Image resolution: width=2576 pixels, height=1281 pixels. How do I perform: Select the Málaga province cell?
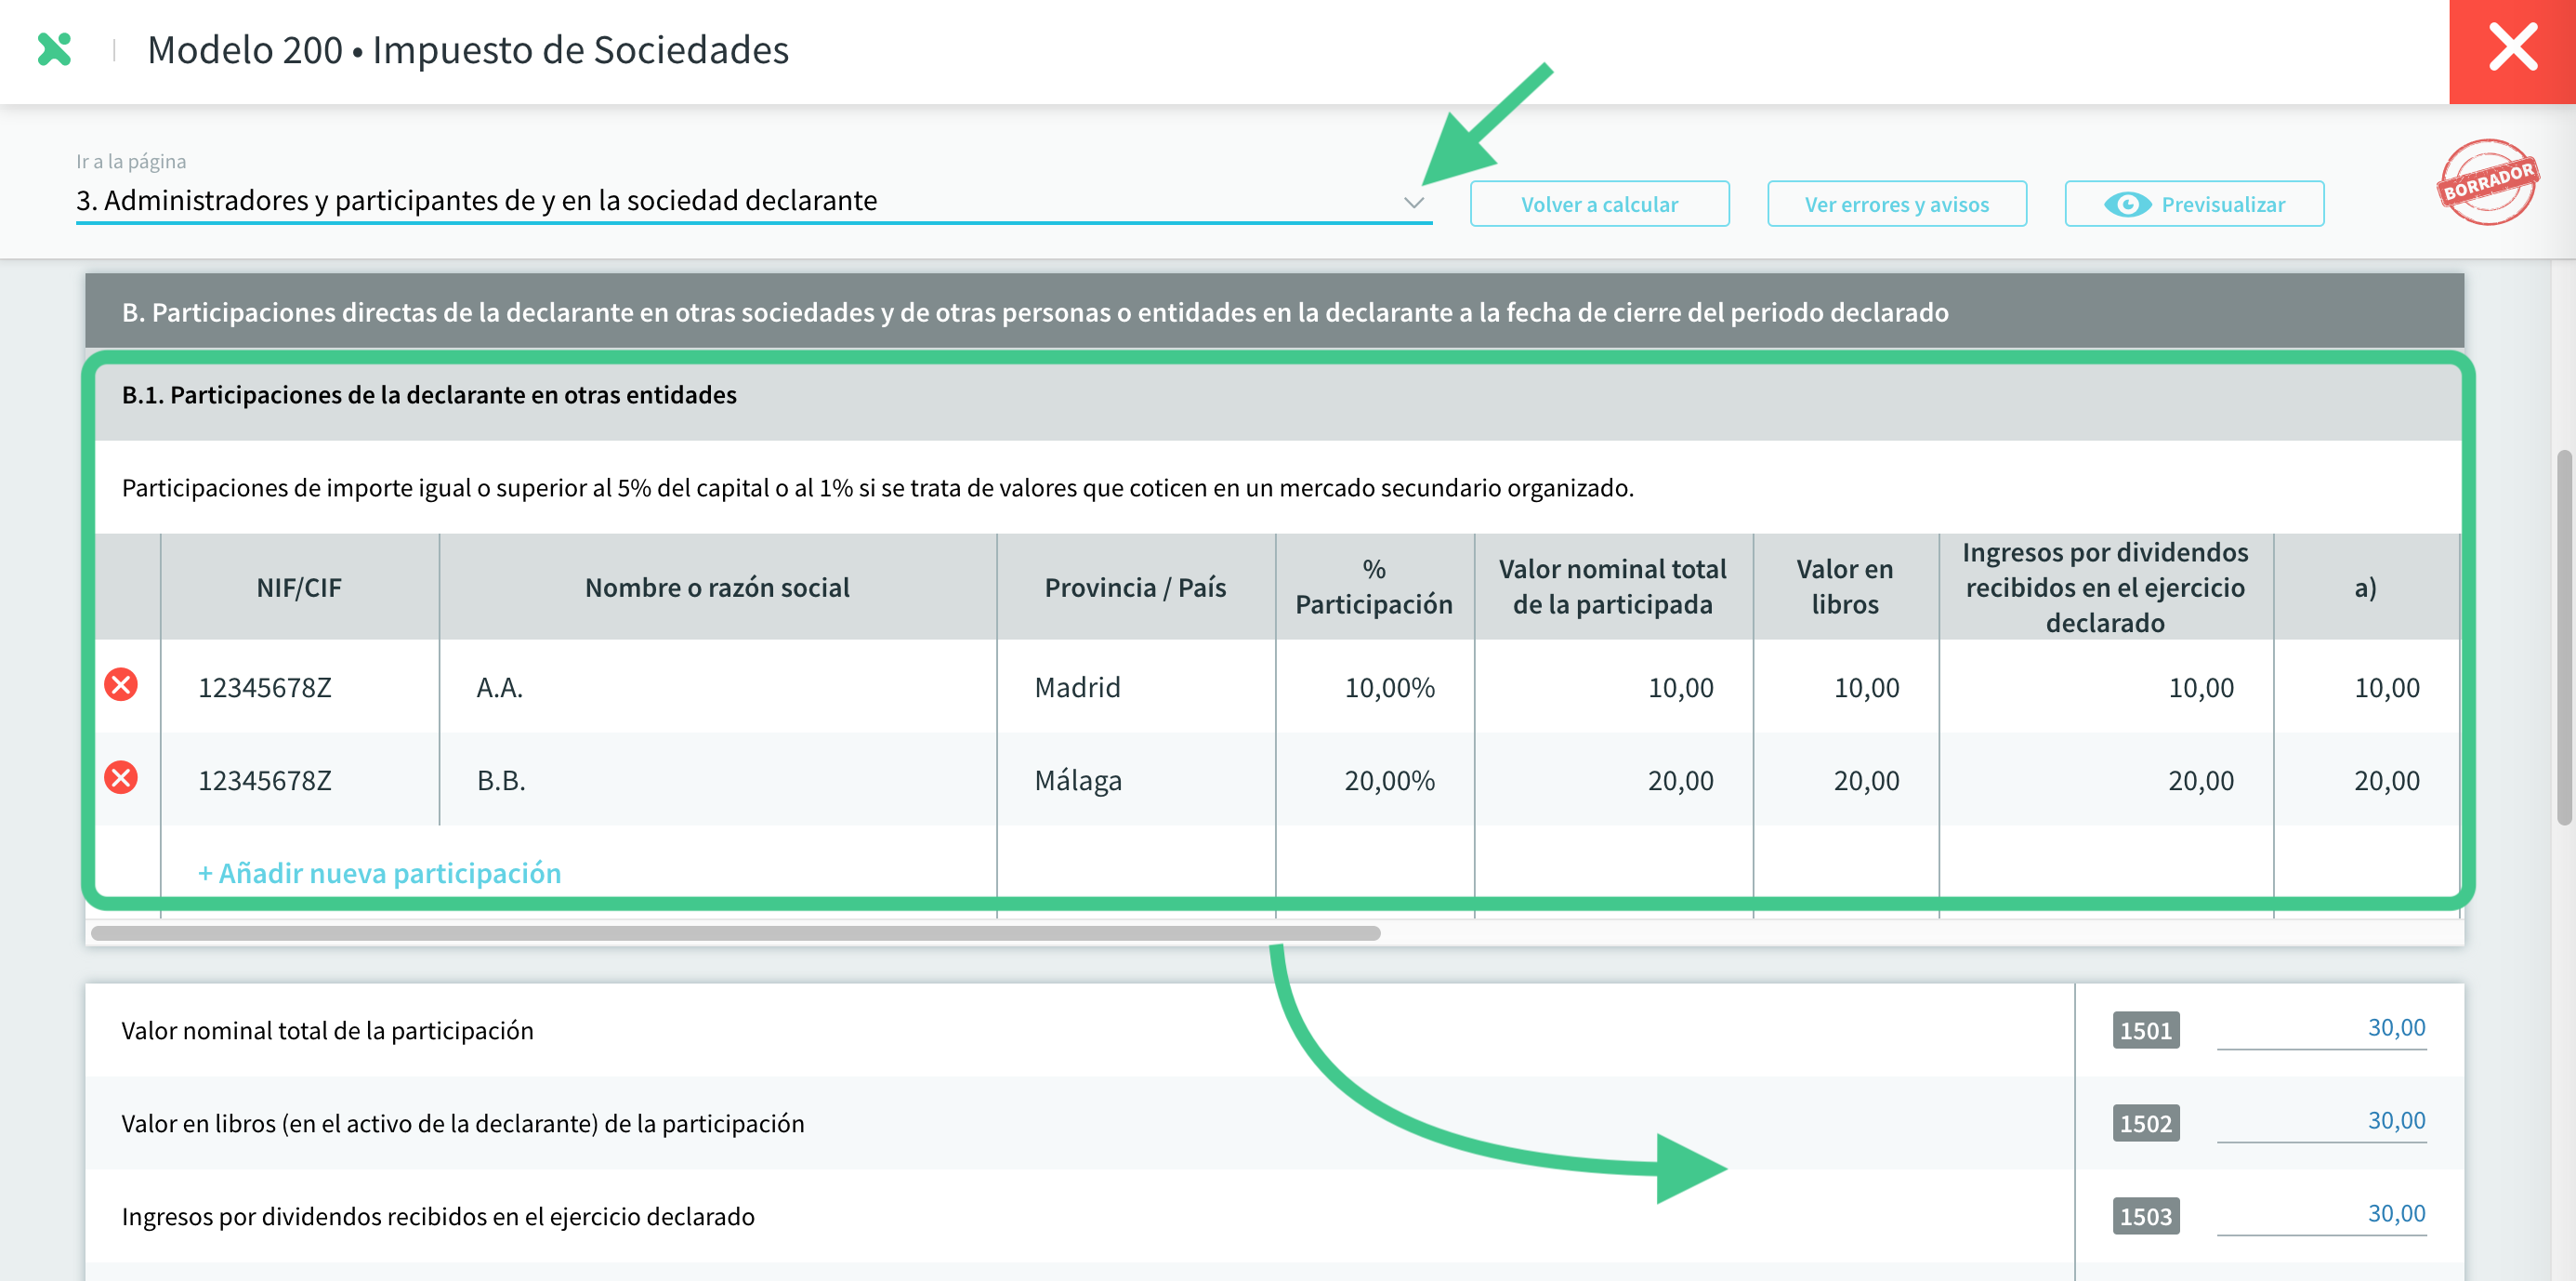click(1134, 780)
